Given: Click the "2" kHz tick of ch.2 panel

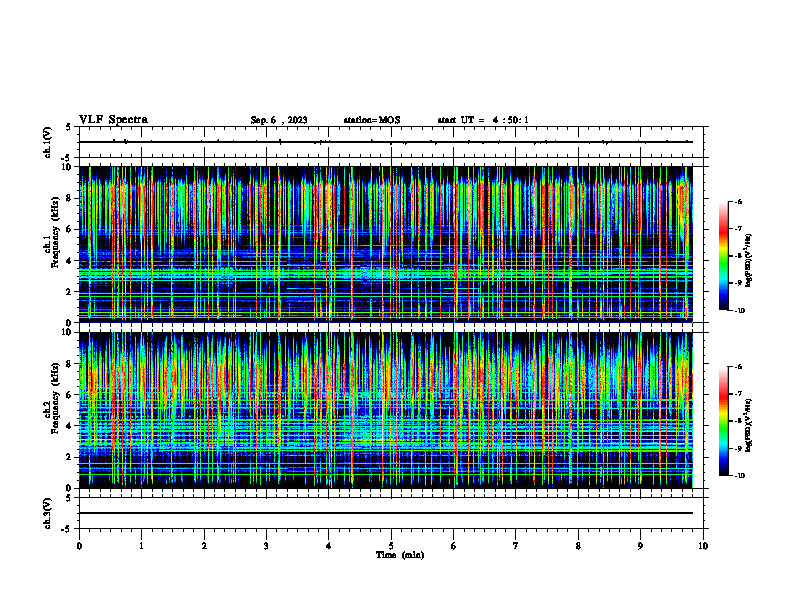Looking at the screenshot, I should pos(69,457).
